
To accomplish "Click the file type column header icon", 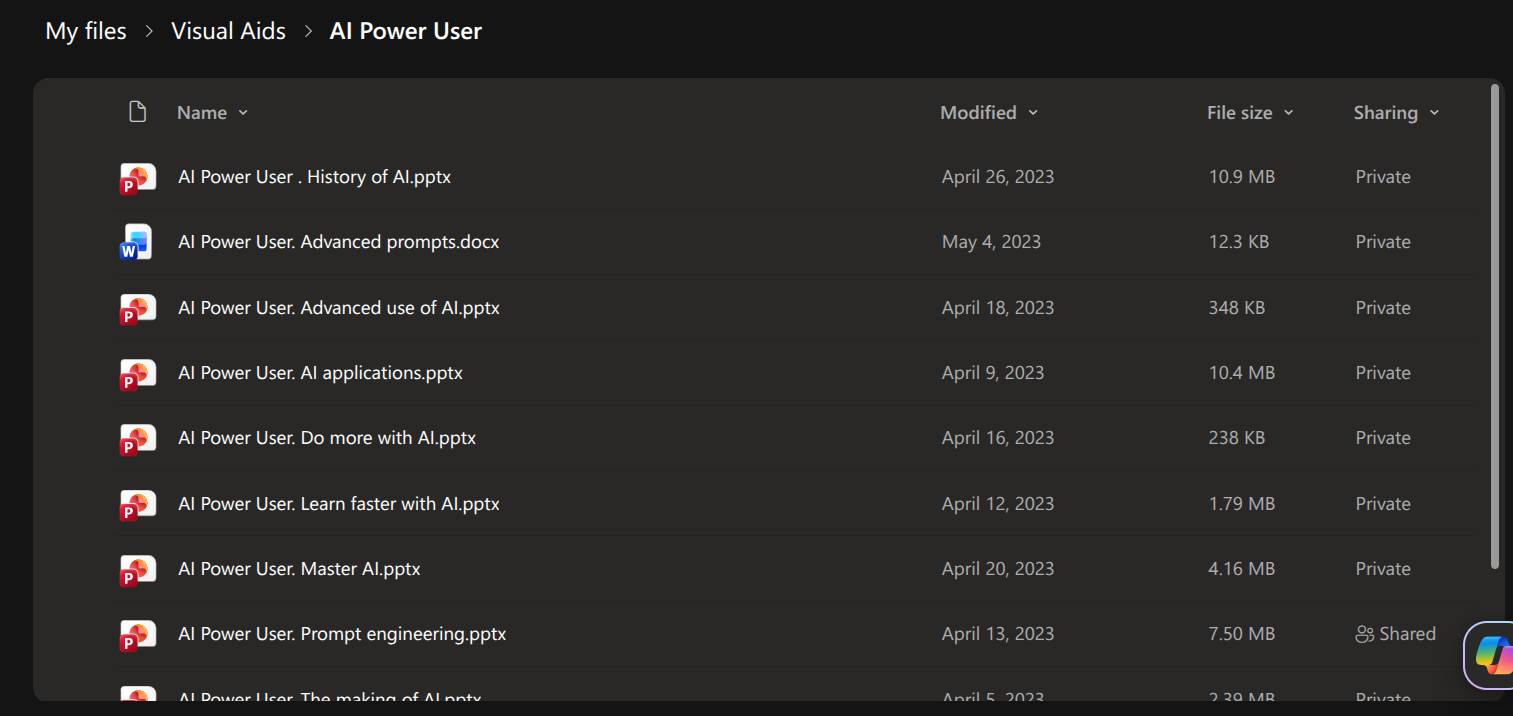I will click(138, 112).
